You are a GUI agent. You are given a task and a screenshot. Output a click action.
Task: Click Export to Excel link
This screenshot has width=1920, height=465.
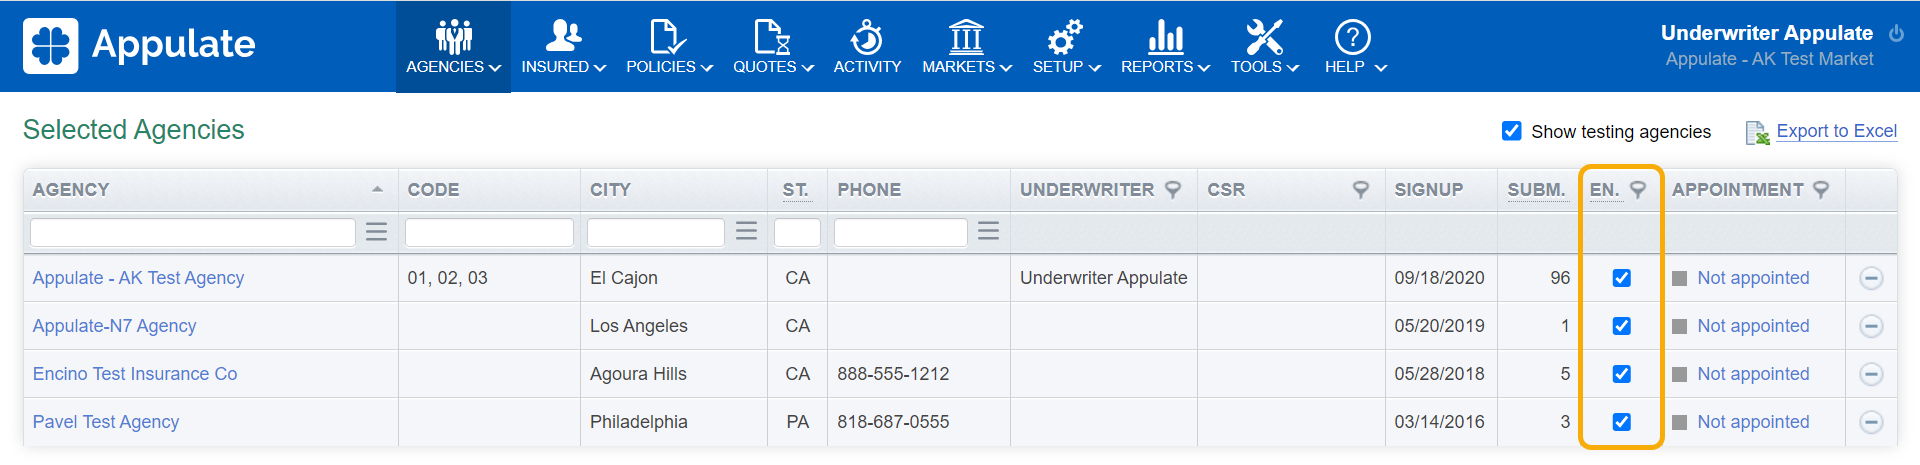(x=1836, y=131)
